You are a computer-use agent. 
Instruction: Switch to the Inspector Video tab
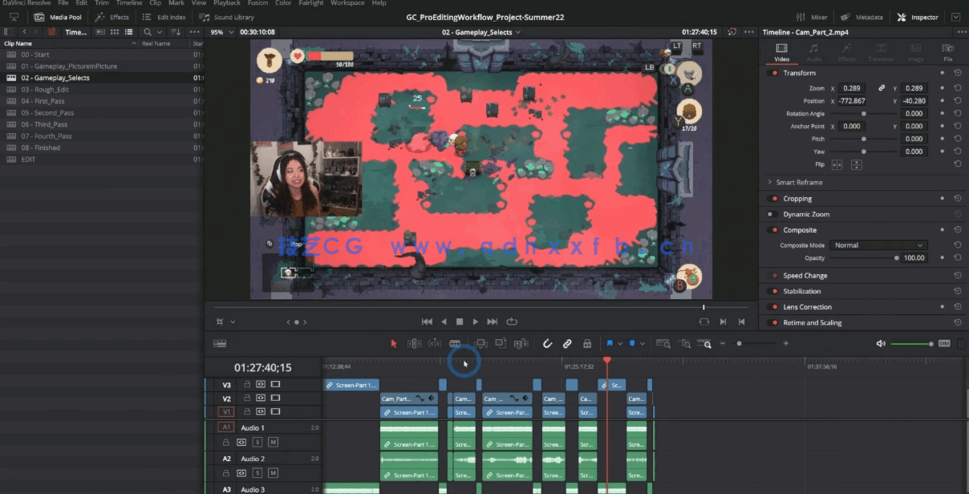[781, 52]
